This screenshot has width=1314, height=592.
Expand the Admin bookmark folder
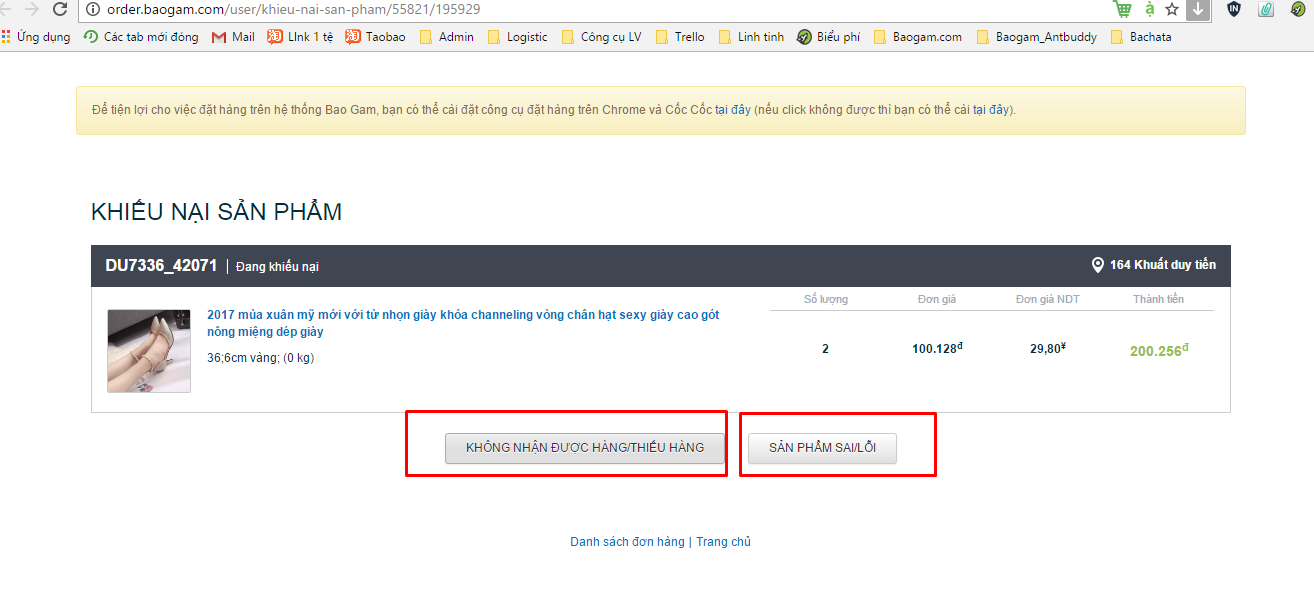[x=446, y=37]
